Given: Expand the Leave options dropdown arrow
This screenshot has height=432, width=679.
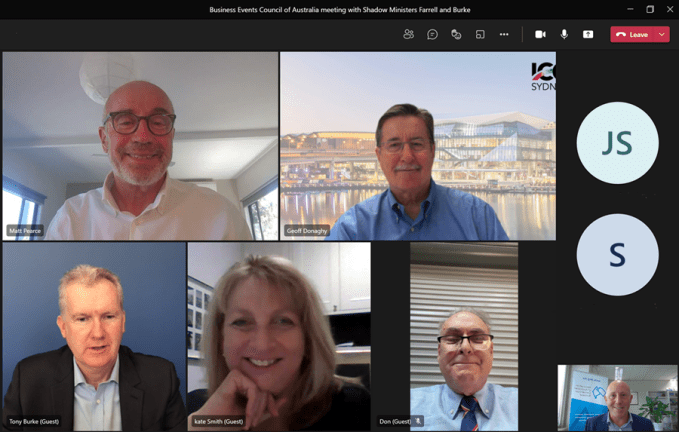Looking at the screenshot, I should [x=662, y=35].
